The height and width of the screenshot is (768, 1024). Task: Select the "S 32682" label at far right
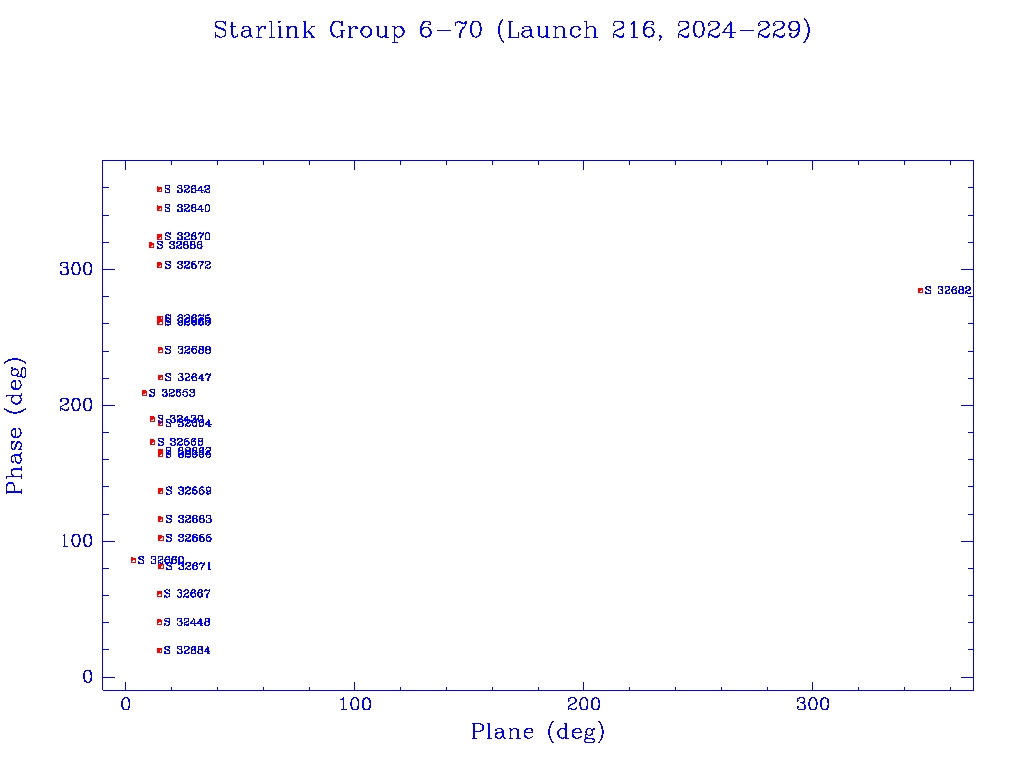tap(948, 291)
